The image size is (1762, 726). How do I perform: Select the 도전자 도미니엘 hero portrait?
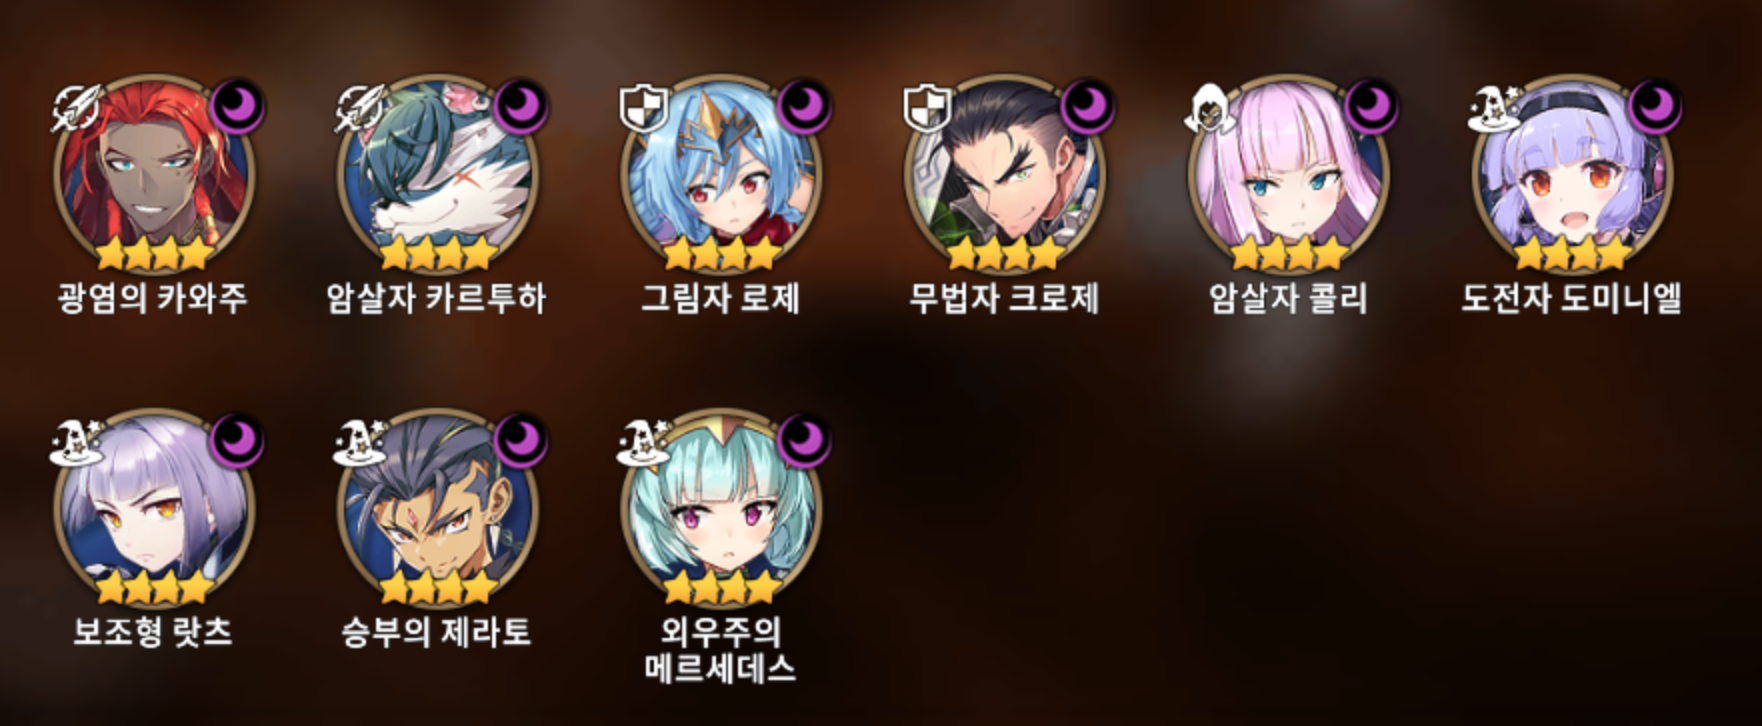click(x=1571, y=174)
